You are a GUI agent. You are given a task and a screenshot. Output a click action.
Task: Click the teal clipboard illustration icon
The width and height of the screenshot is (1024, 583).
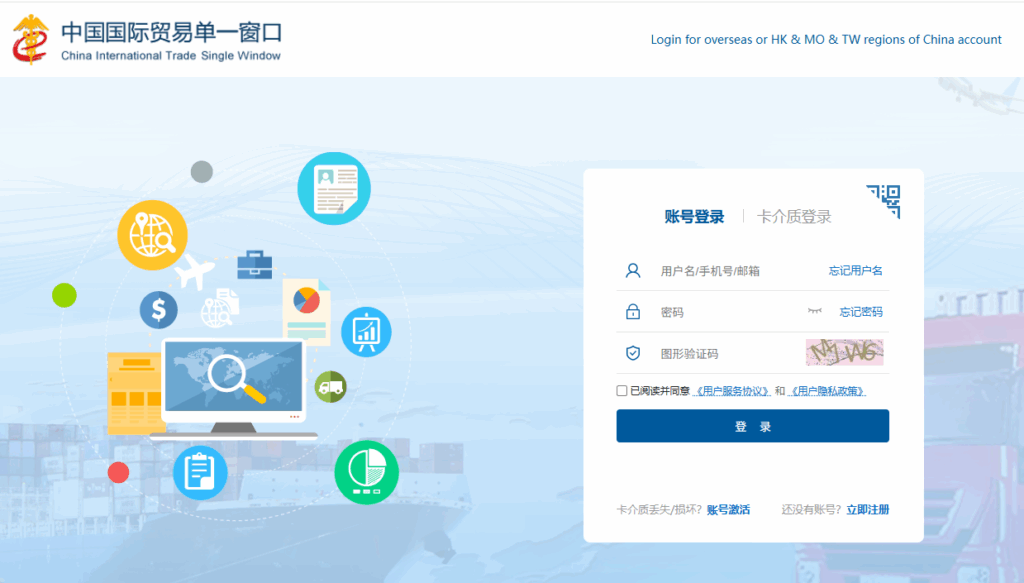pos(200,471)
